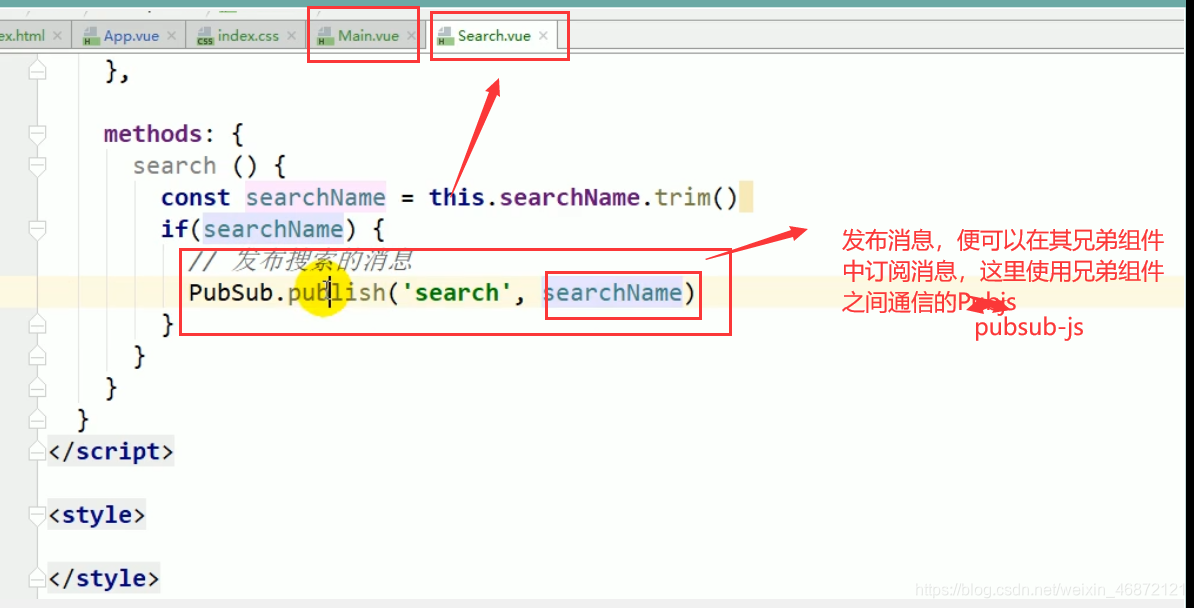Click fold-end marker on the '},' line
The width and height of the screenshot is (1194, 608).
click(x=37, y=72)
